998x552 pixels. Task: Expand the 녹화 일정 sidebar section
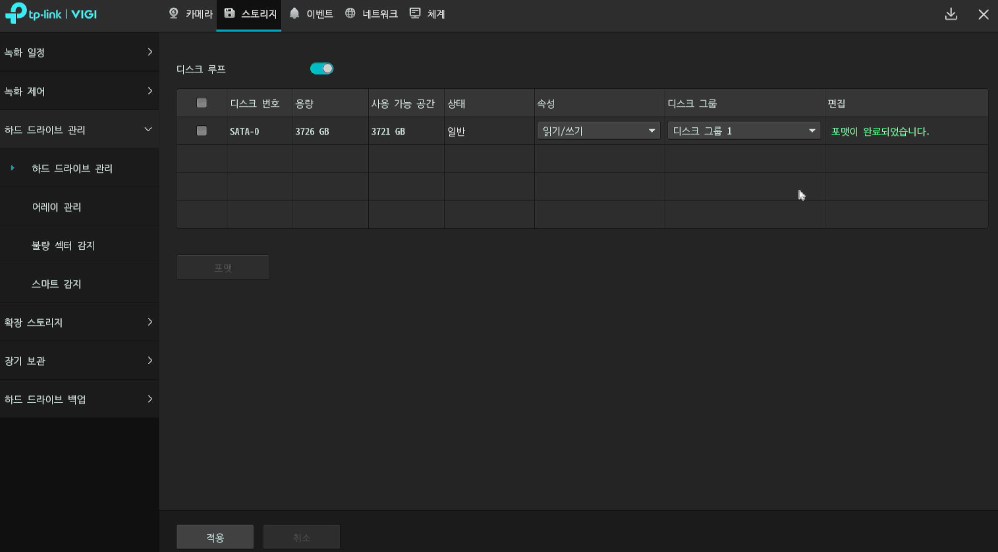click(79, 52)
